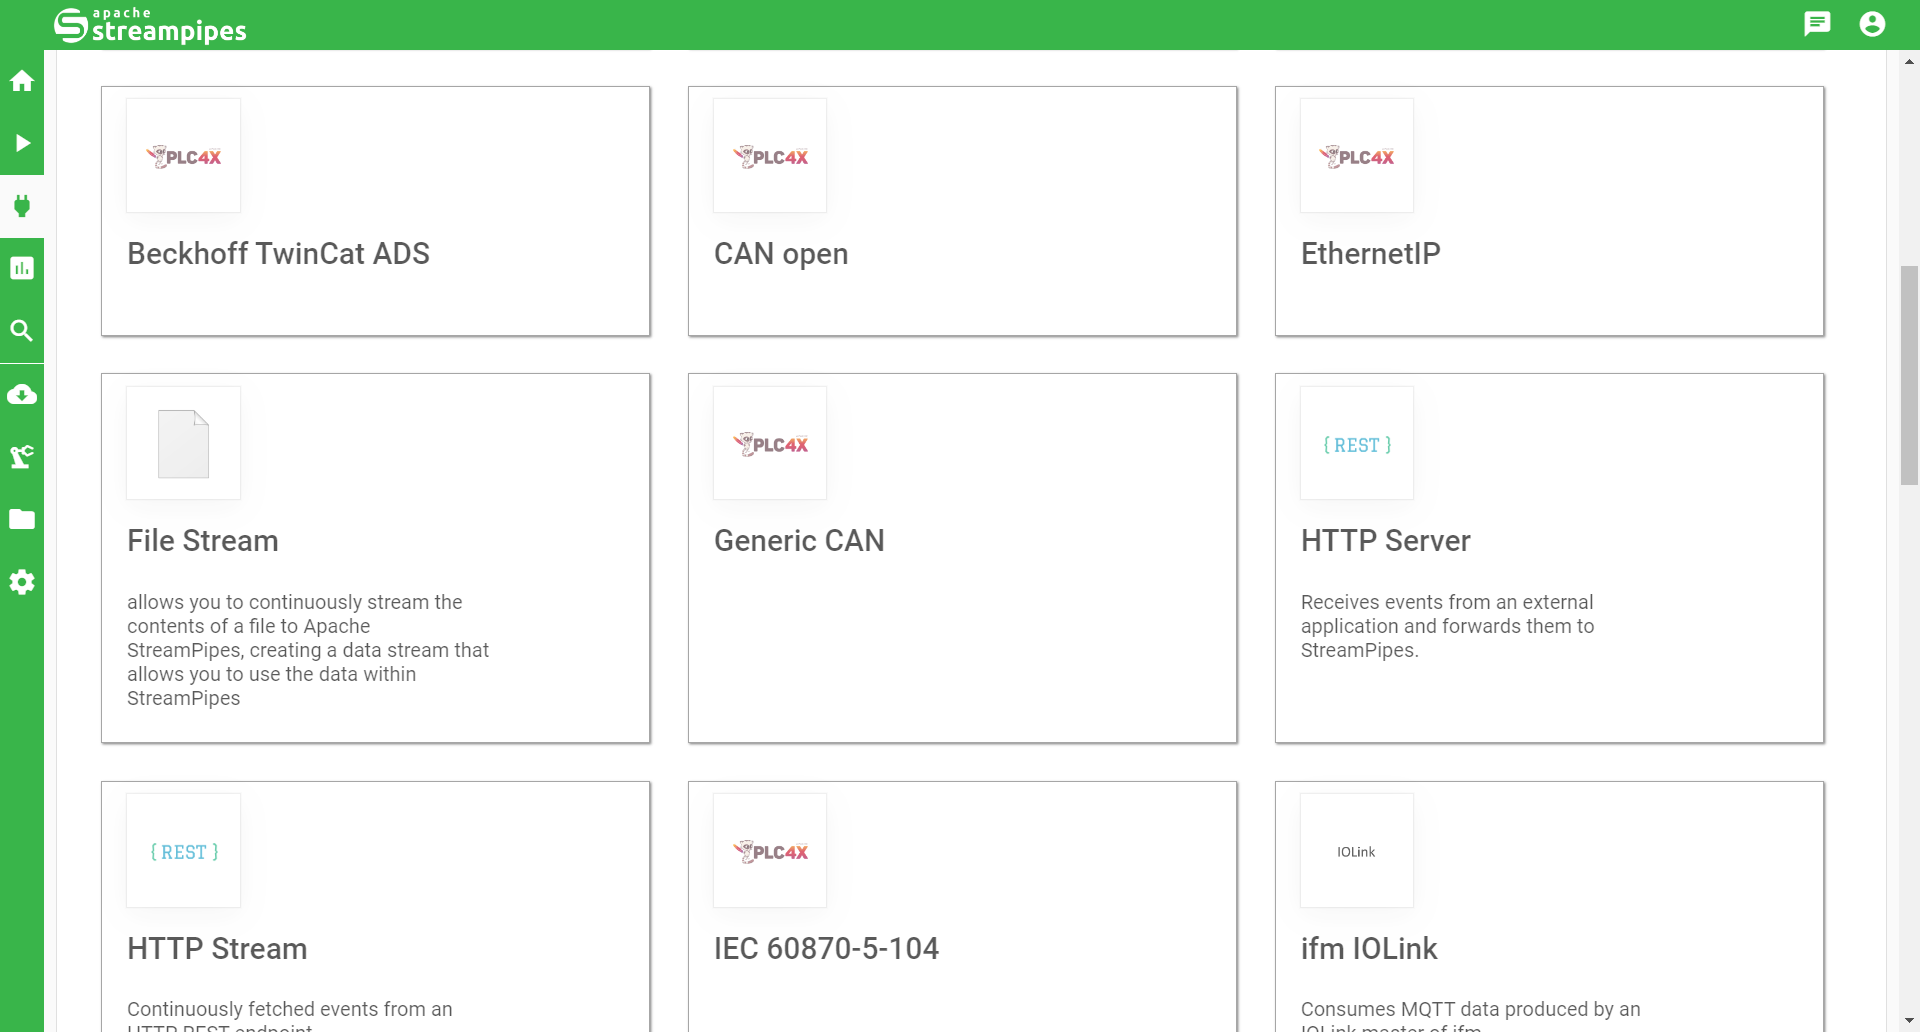Open the user account menu
The image size is (1920, 1032).
1872,24
